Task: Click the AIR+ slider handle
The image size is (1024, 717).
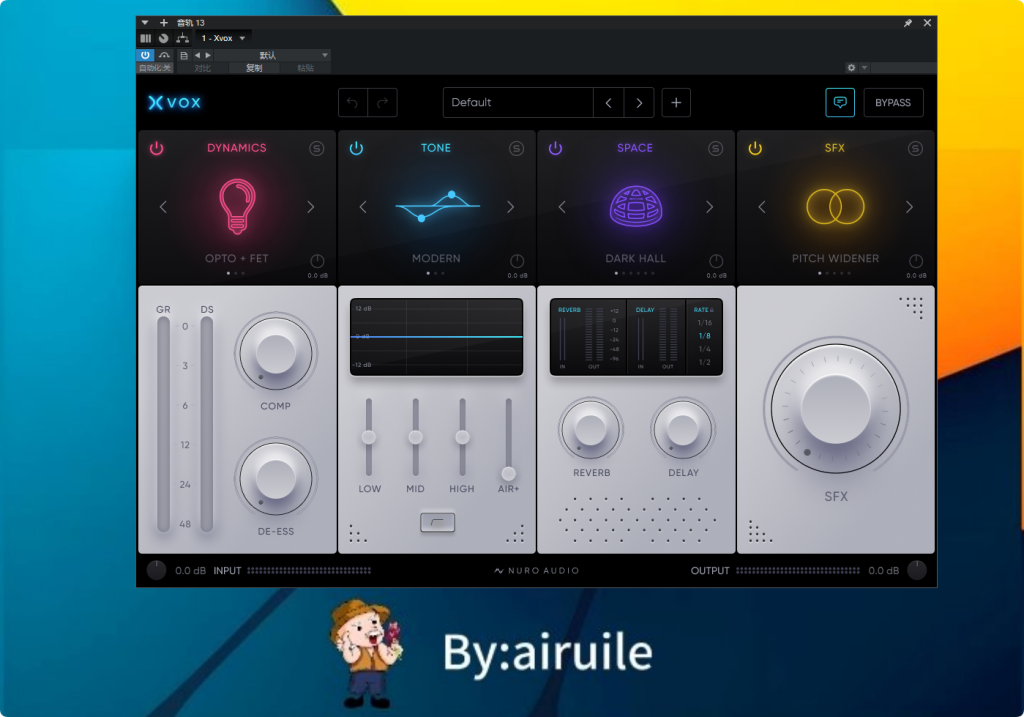Action: 508,473
